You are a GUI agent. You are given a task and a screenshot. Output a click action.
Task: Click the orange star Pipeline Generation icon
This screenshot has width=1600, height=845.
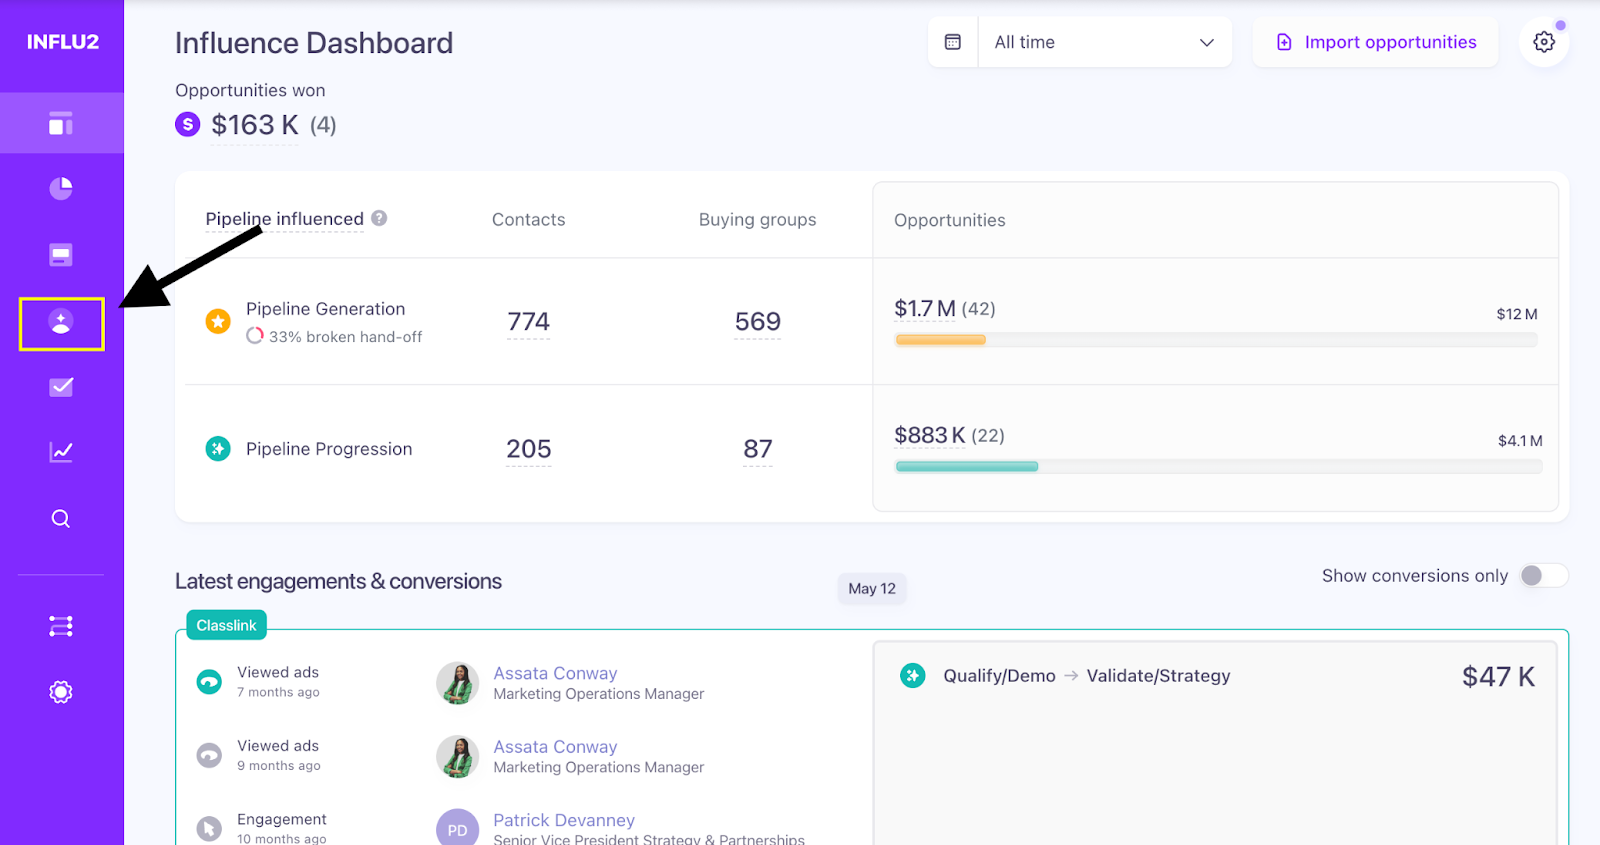point(218,321)
